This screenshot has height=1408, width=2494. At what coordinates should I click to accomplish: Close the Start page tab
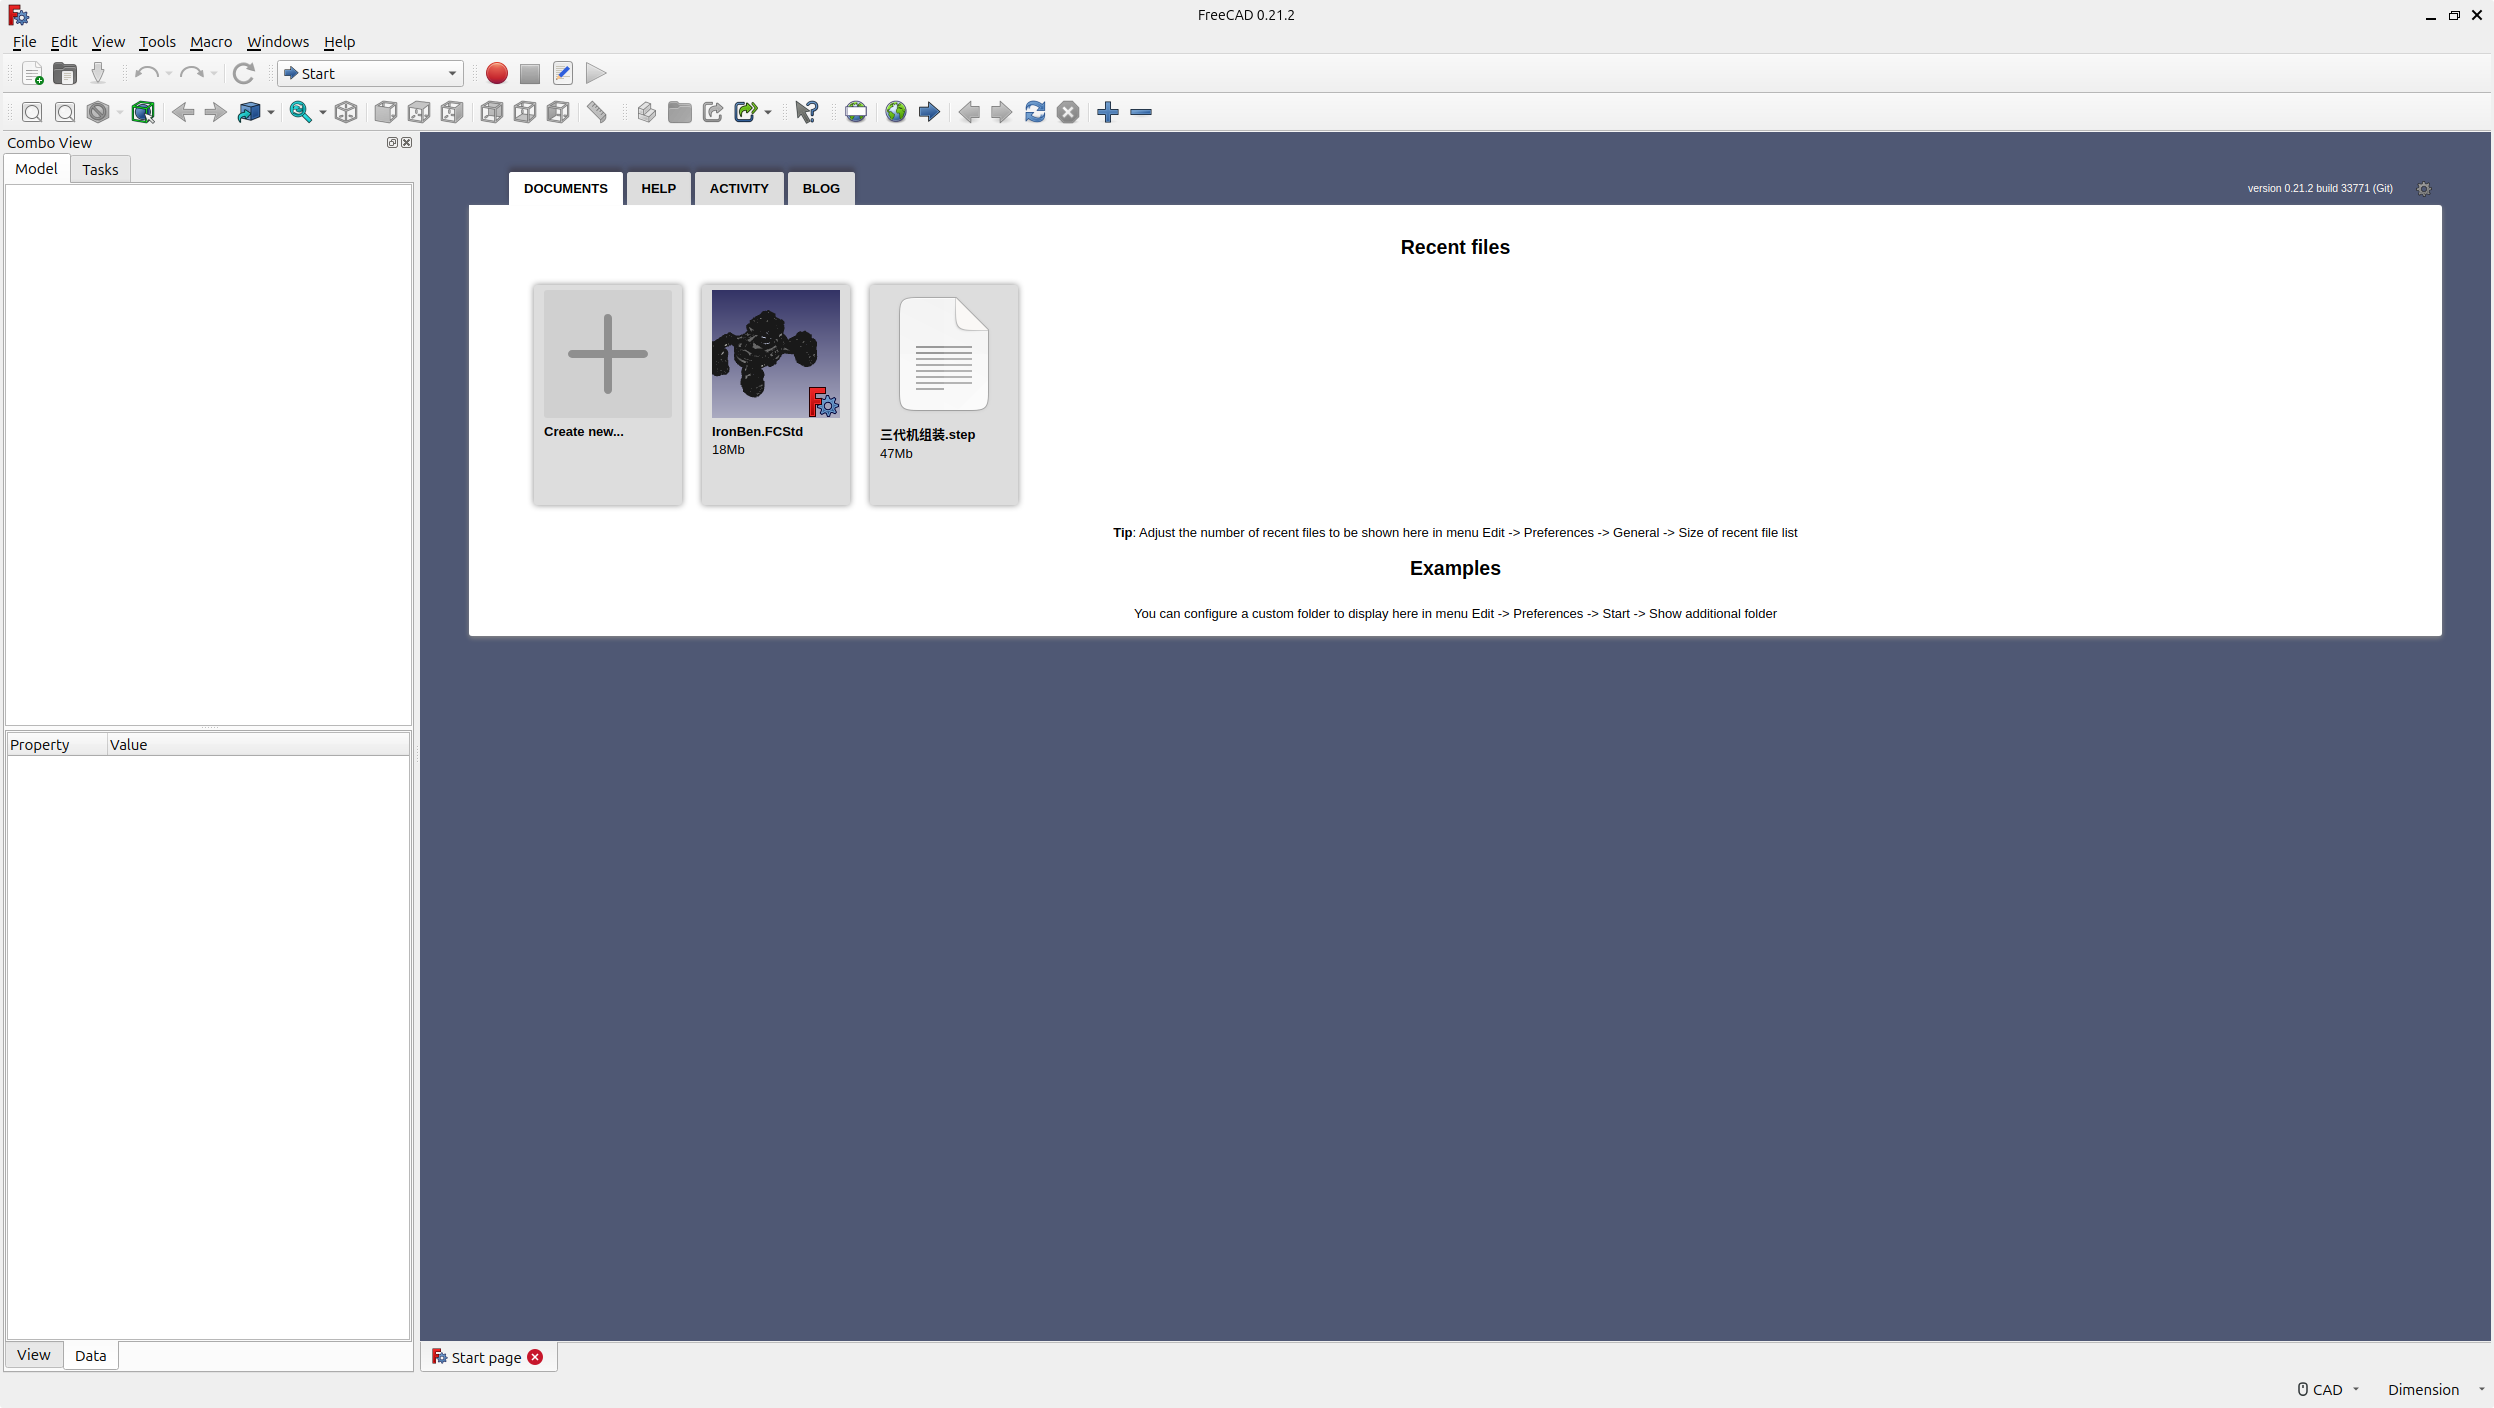pos(535,1357)
